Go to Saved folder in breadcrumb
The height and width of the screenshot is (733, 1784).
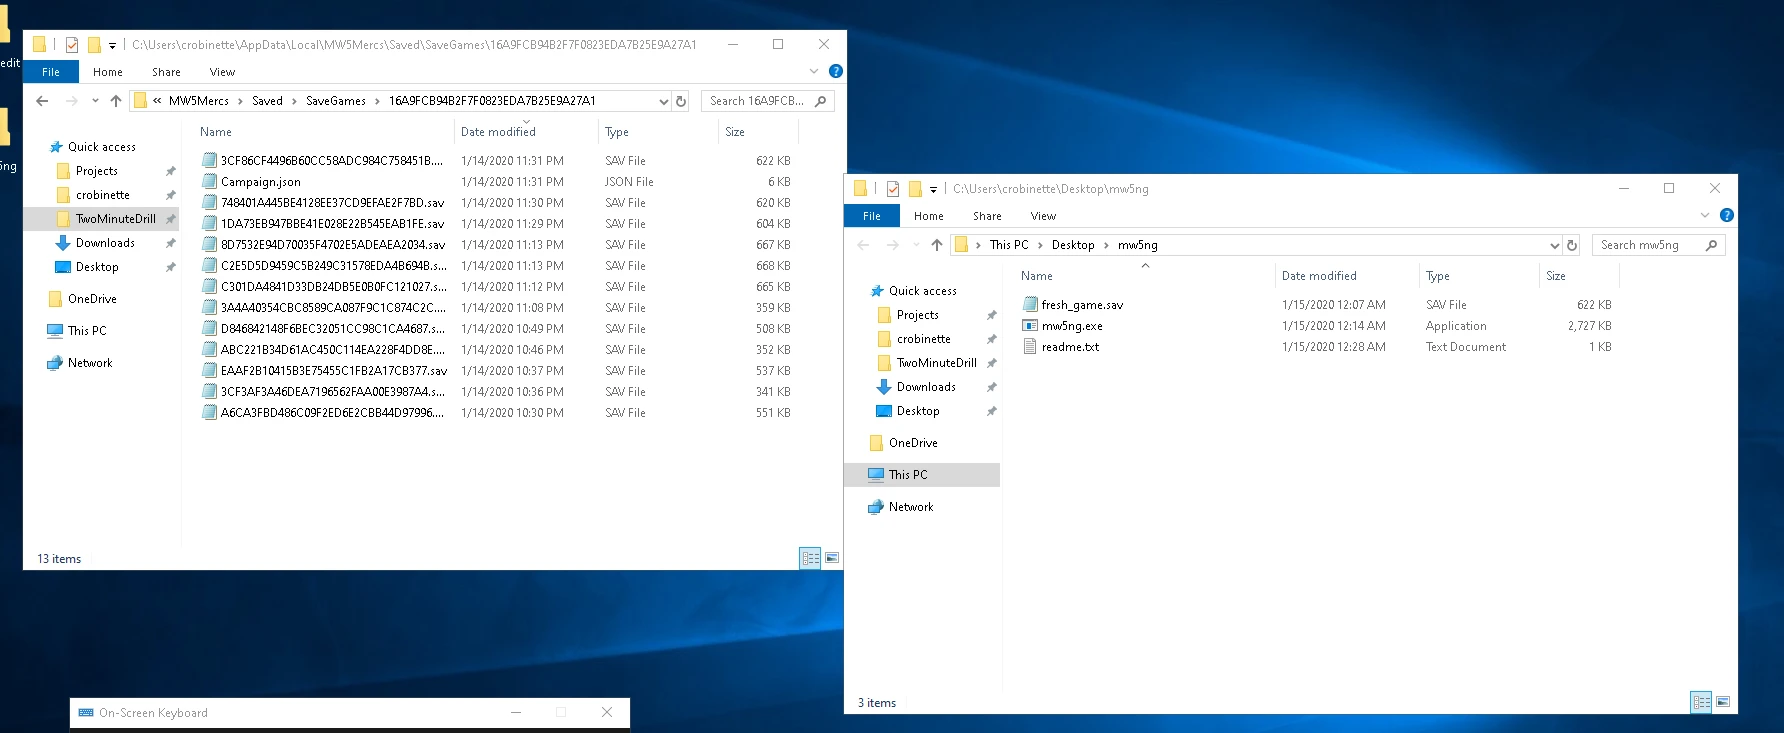(x=267, y=101)
